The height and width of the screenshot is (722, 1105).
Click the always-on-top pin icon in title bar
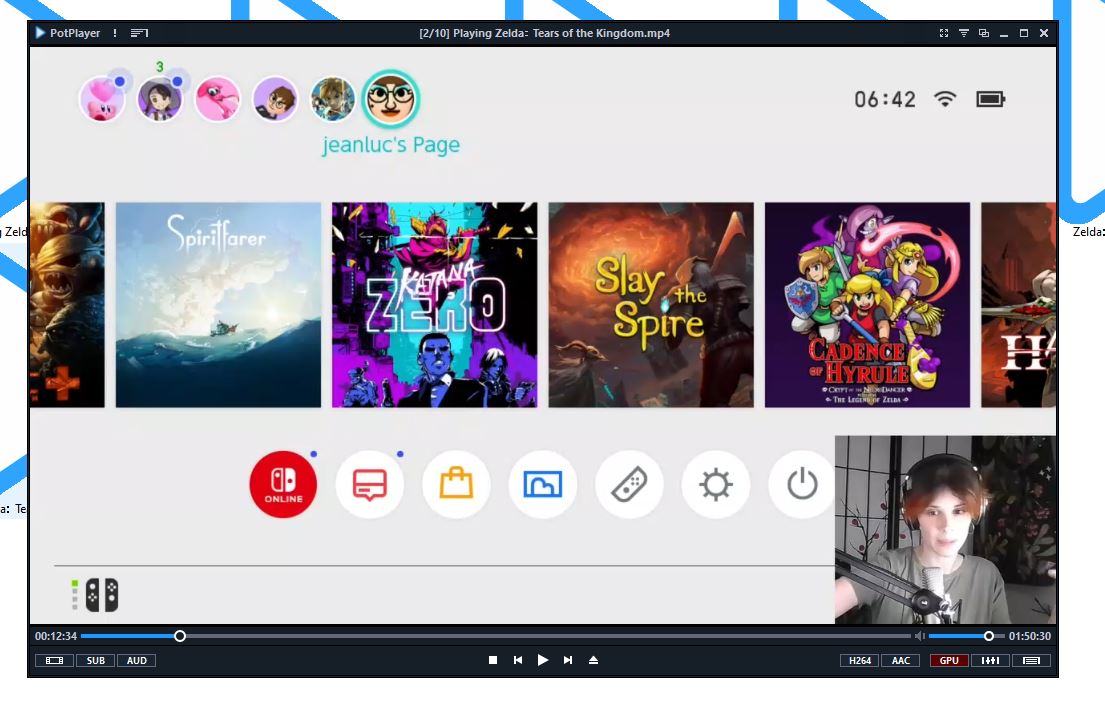pyautogui.click(x=963, y=33)
